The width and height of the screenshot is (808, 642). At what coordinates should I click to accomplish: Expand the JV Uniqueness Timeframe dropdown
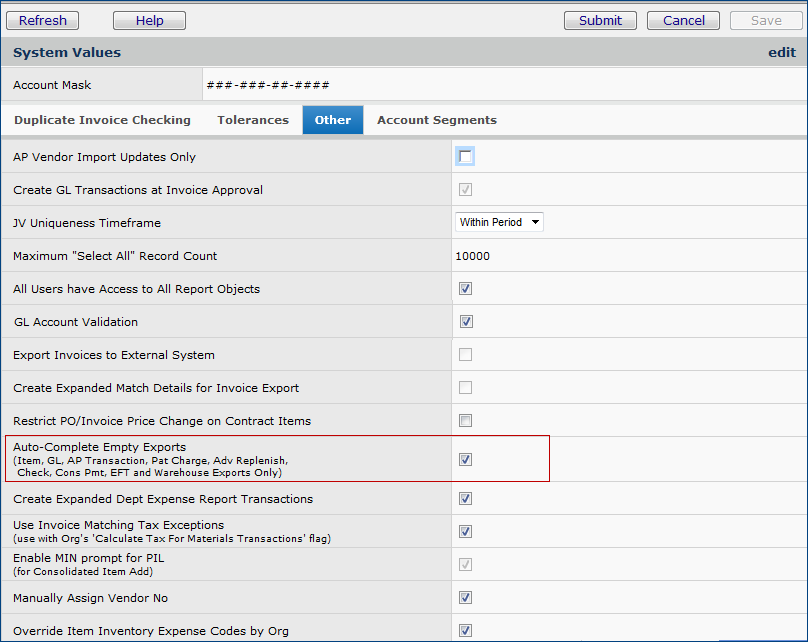click(x=499, y=222)
